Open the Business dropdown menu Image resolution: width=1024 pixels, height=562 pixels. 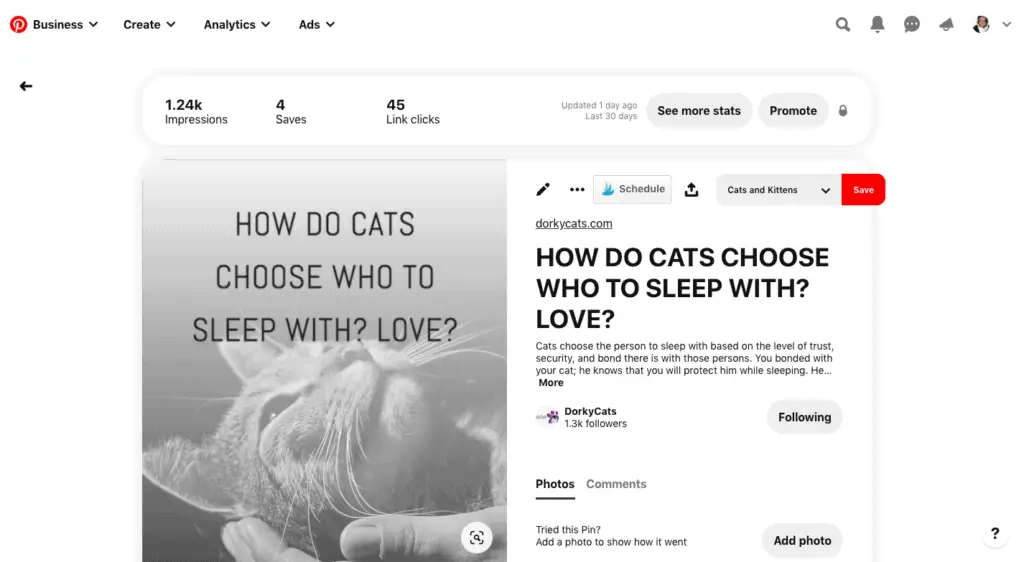pos(65,25)
